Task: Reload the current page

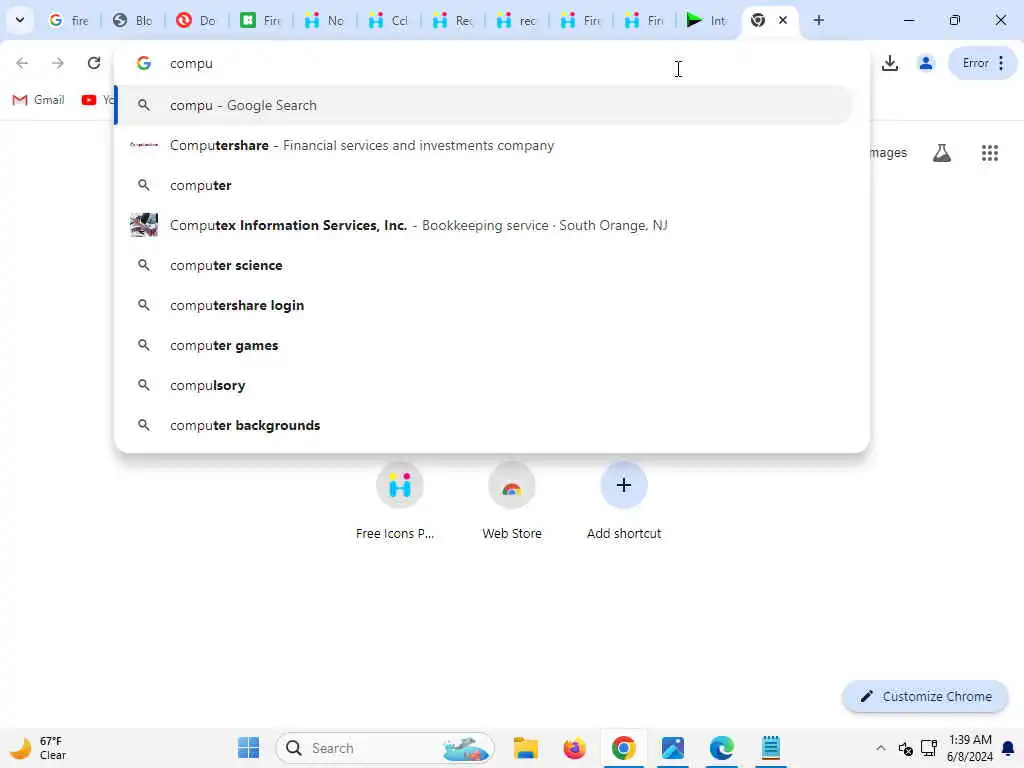Action: (x=94, y=63)
